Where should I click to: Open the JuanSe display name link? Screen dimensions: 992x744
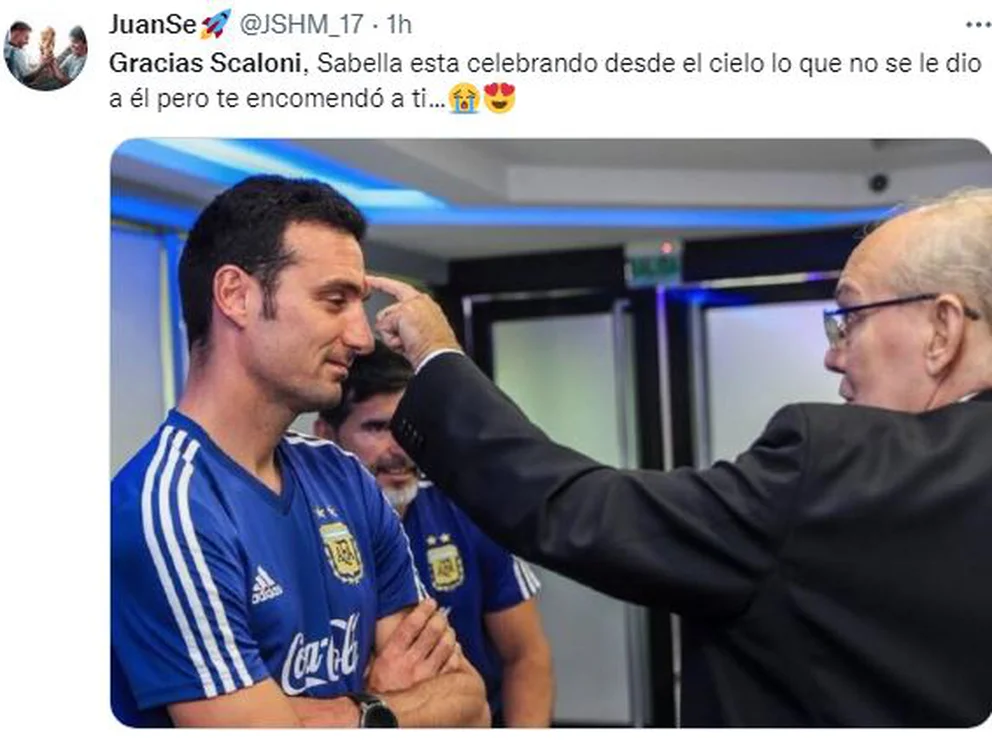point(152,25)
